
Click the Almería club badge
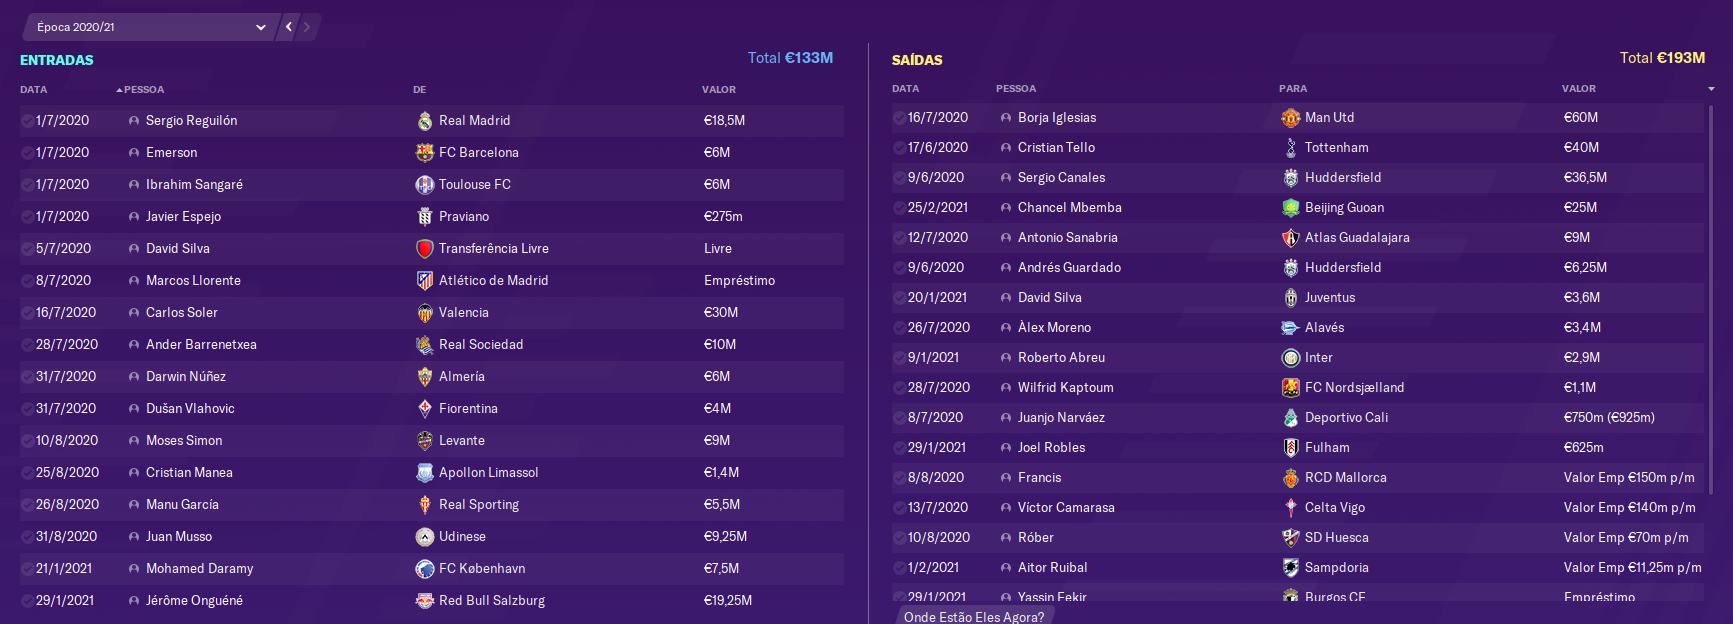(x=425, y=377)
